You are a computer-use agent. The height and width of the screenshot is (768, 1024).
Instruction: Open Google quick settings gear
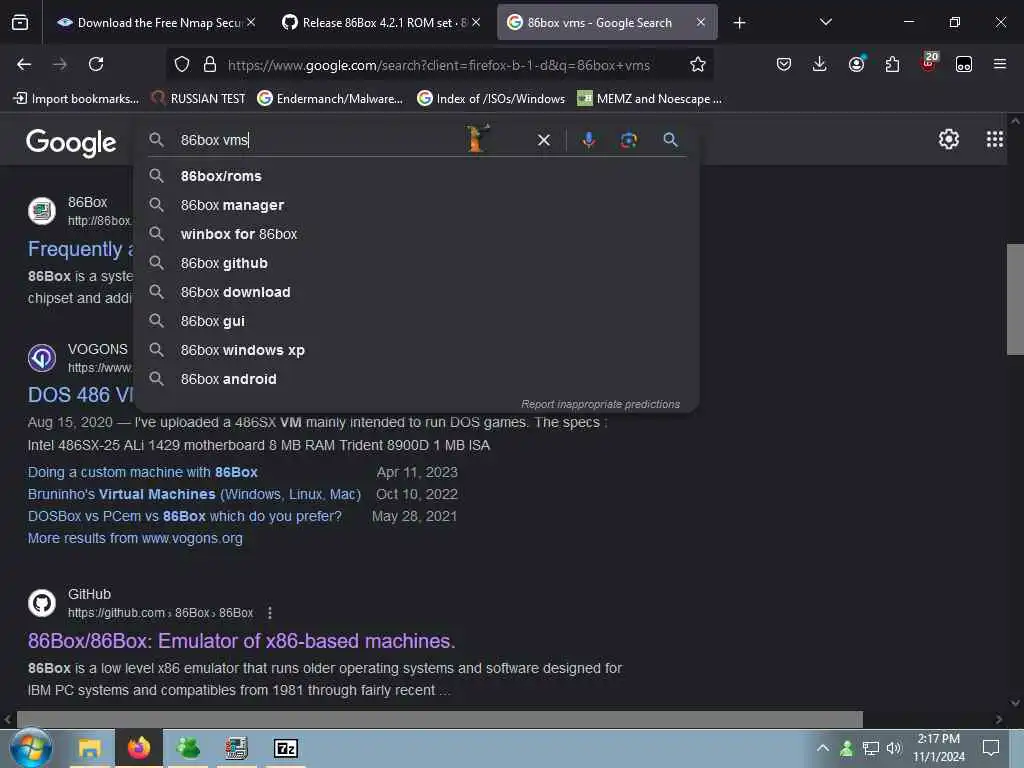(x=948, y=139)
